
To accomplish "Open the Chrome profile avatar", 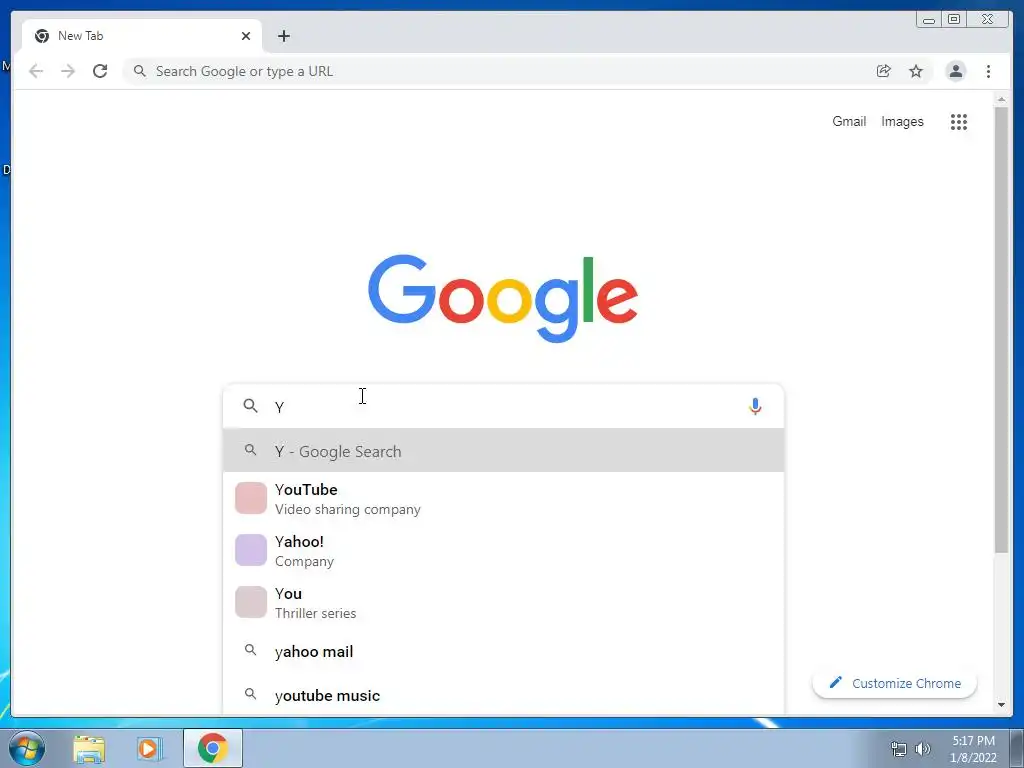I will 955,71.
